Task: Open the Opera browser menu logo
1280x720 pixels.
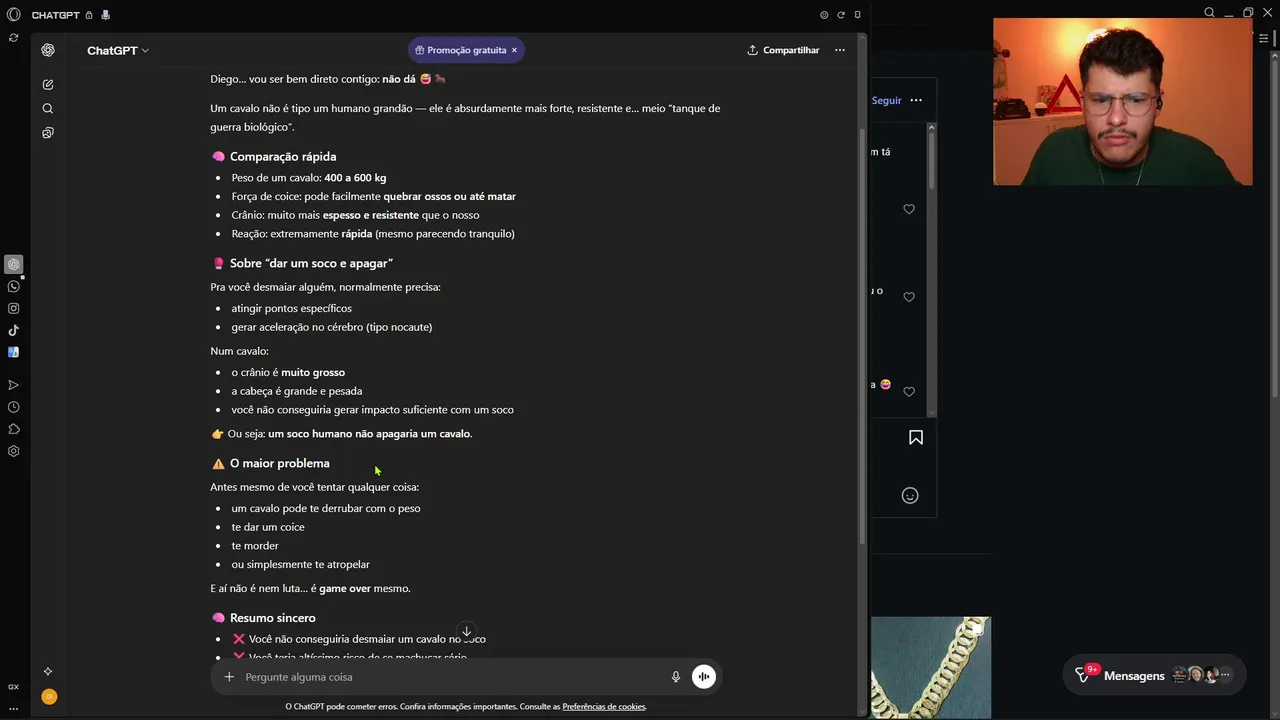Action: click(13, 15)
